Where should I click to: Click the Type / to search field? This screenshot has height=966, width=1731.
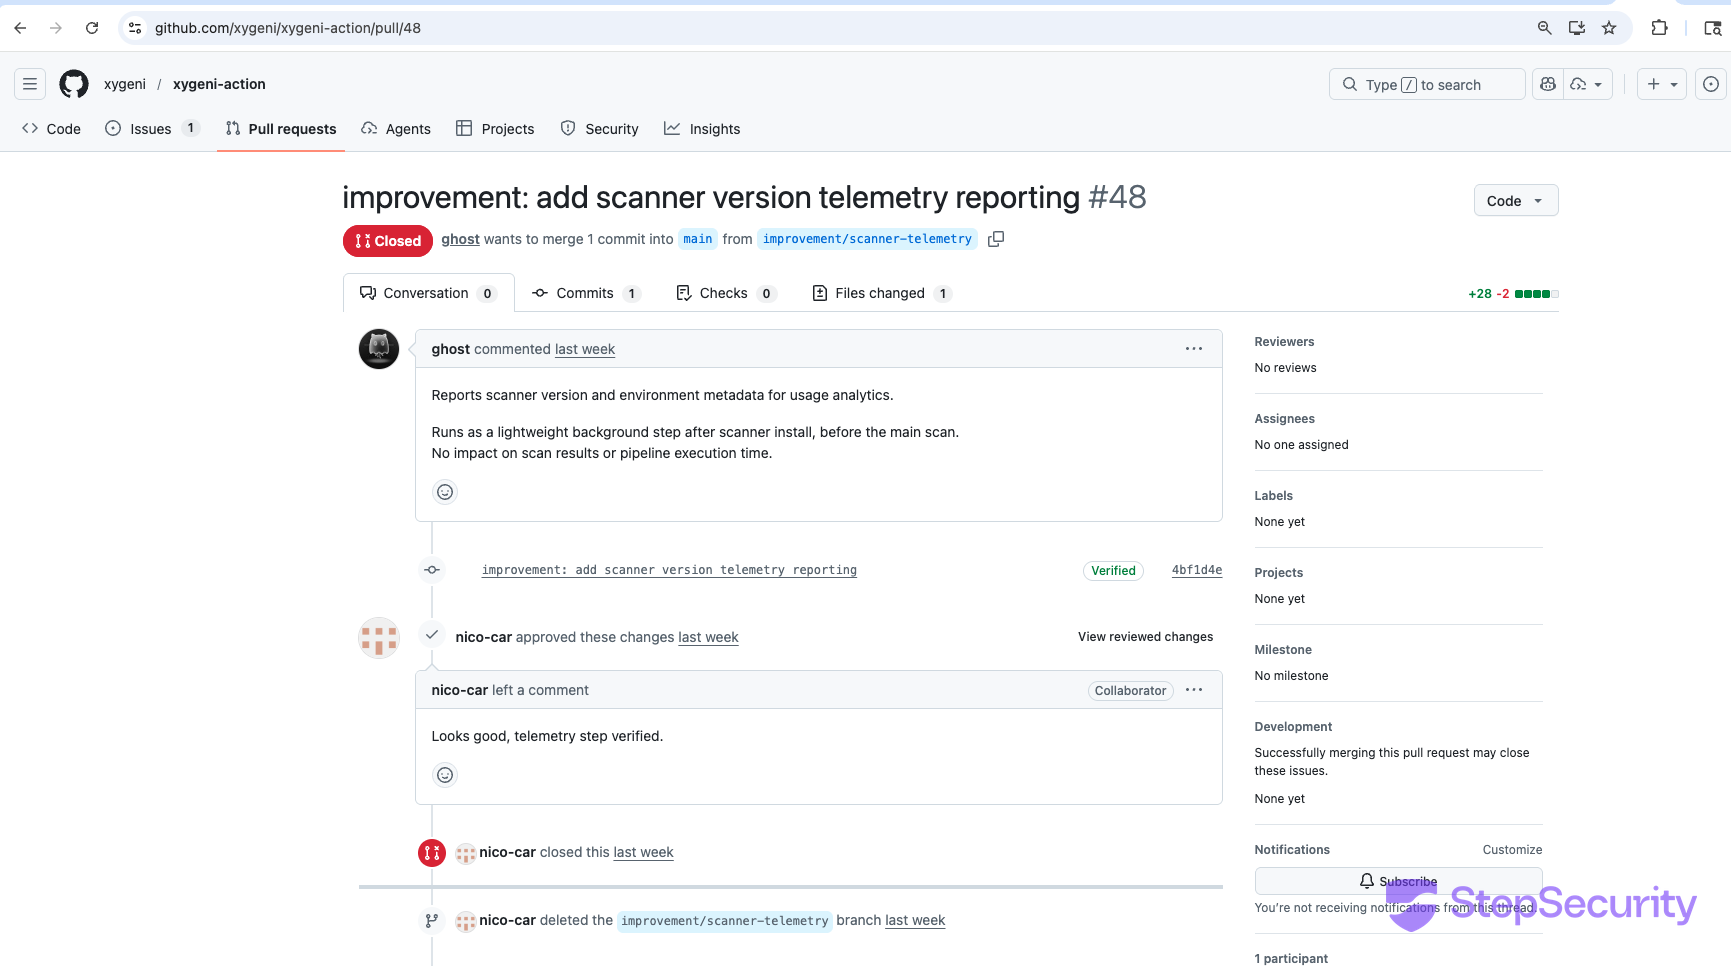tap(1427, 84)
